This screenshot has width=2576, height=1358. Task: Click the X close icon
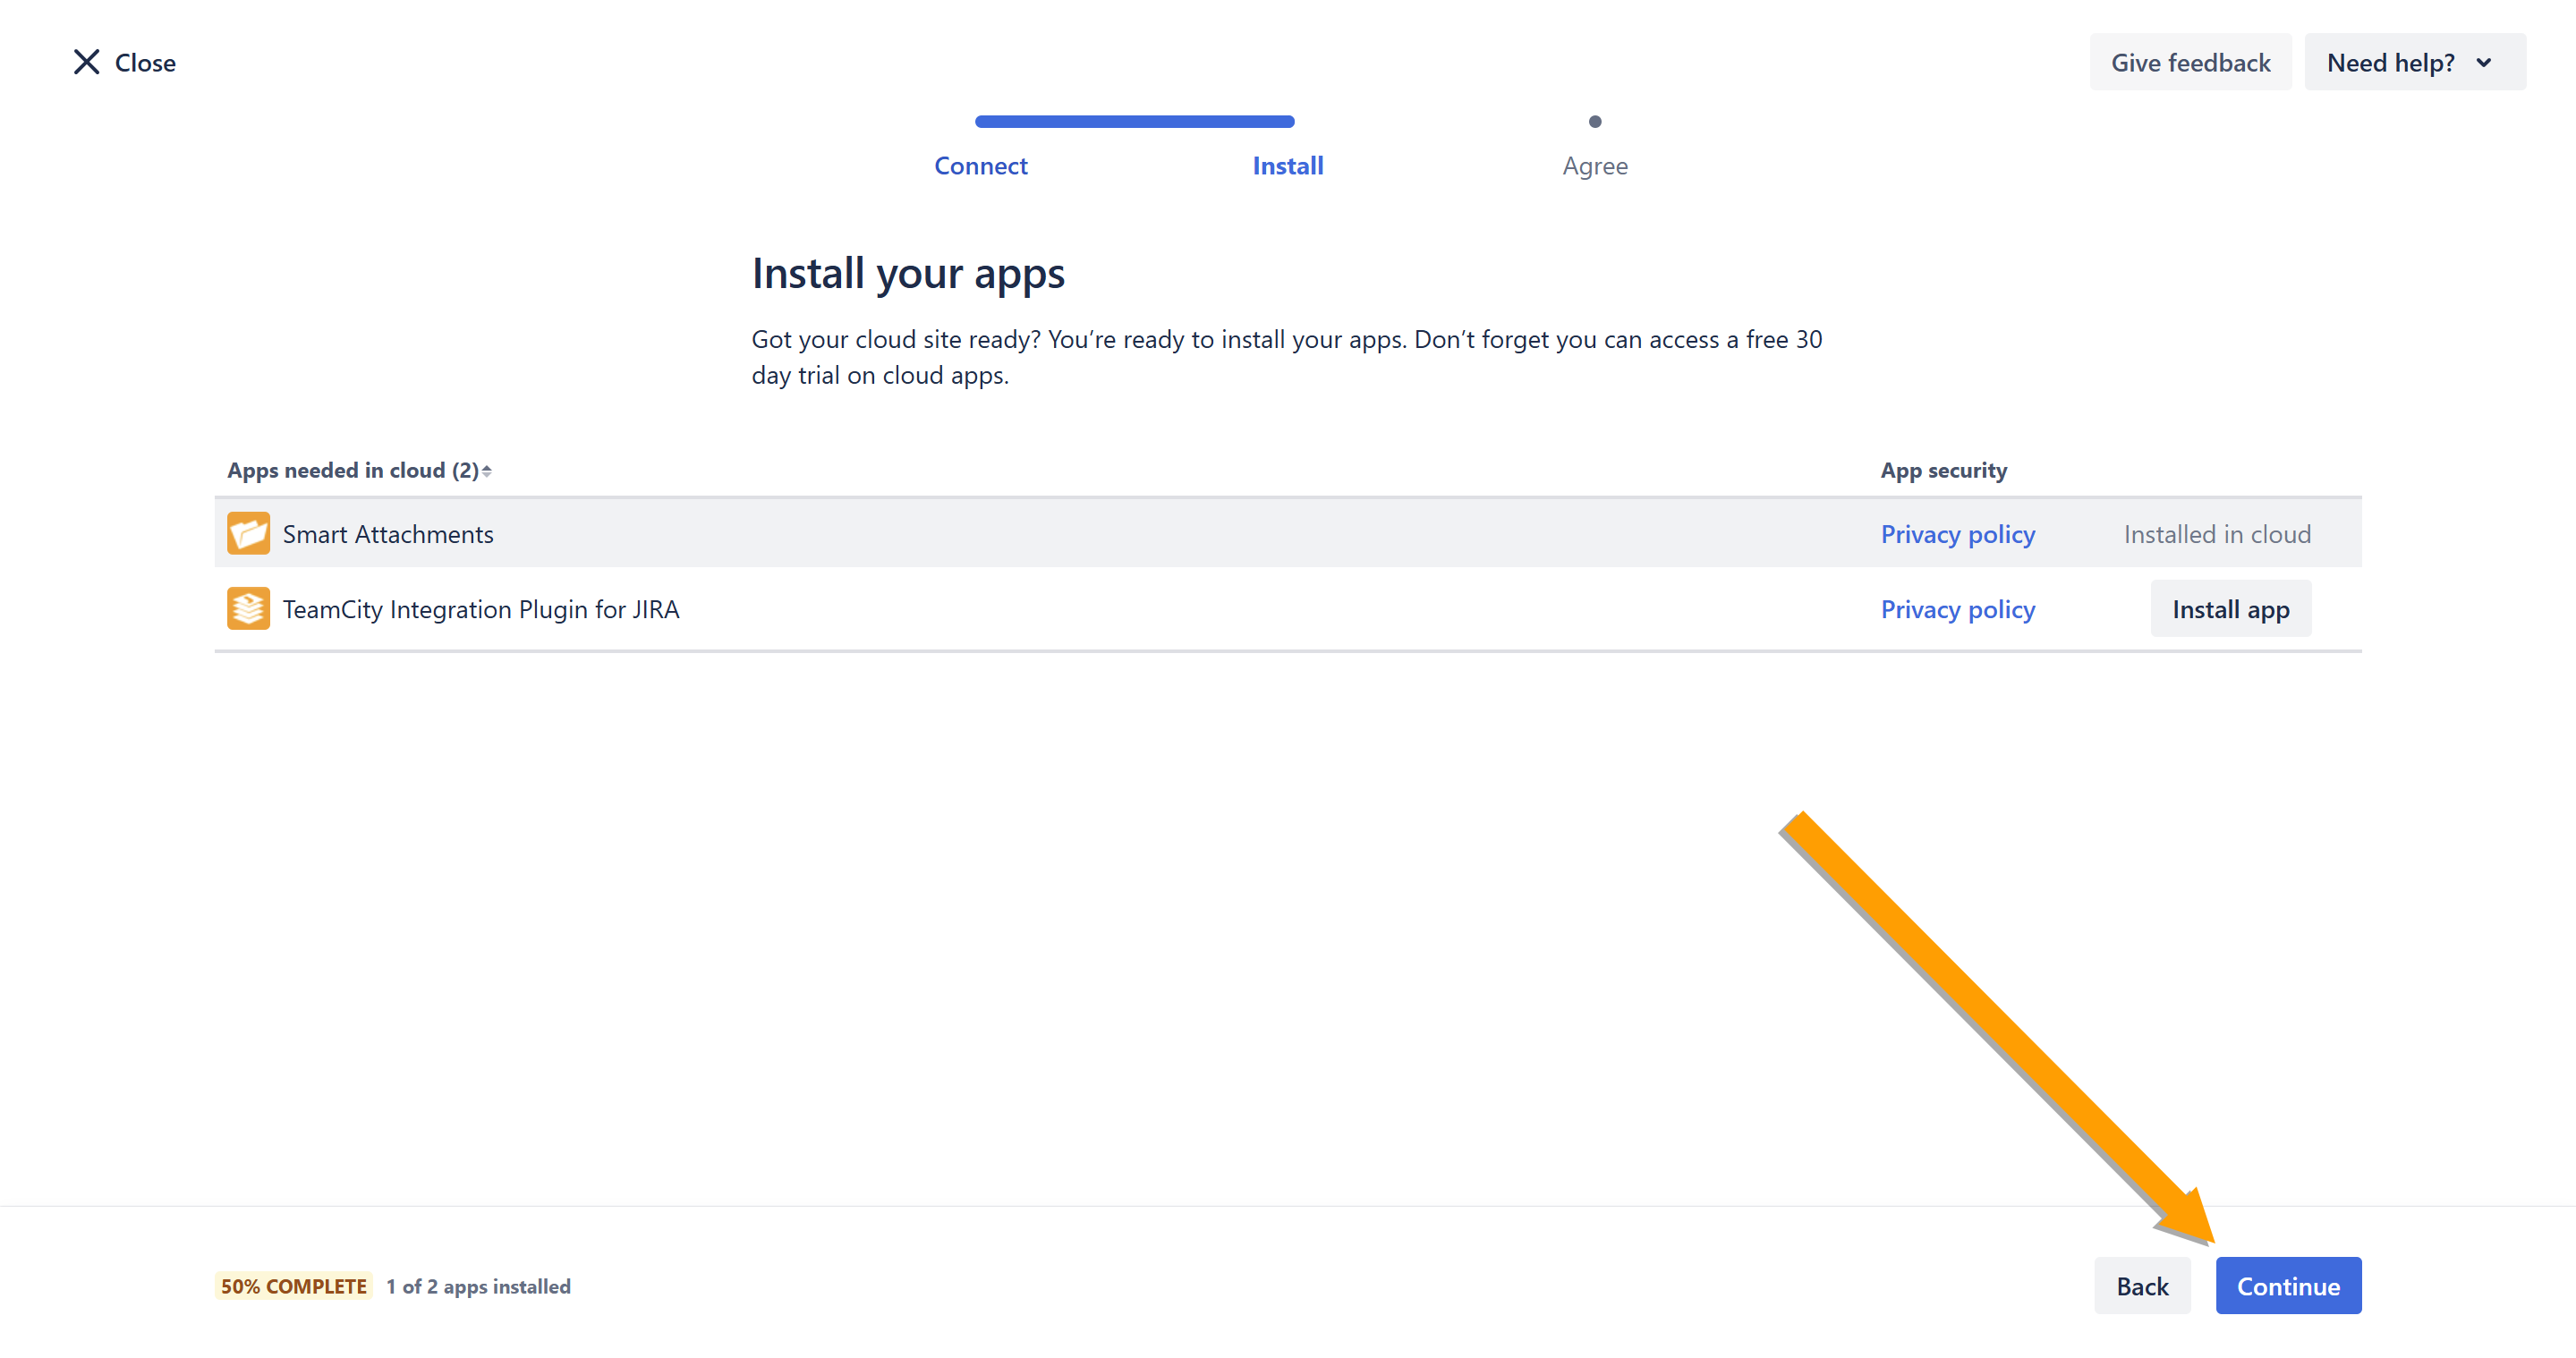tap(87, 62)
